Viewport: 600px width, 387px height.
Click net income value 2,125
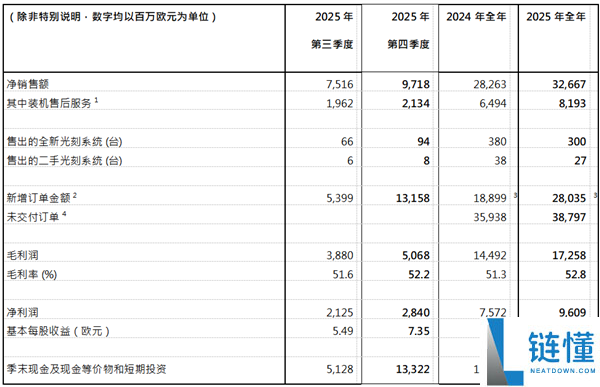(x=340, y=312)
